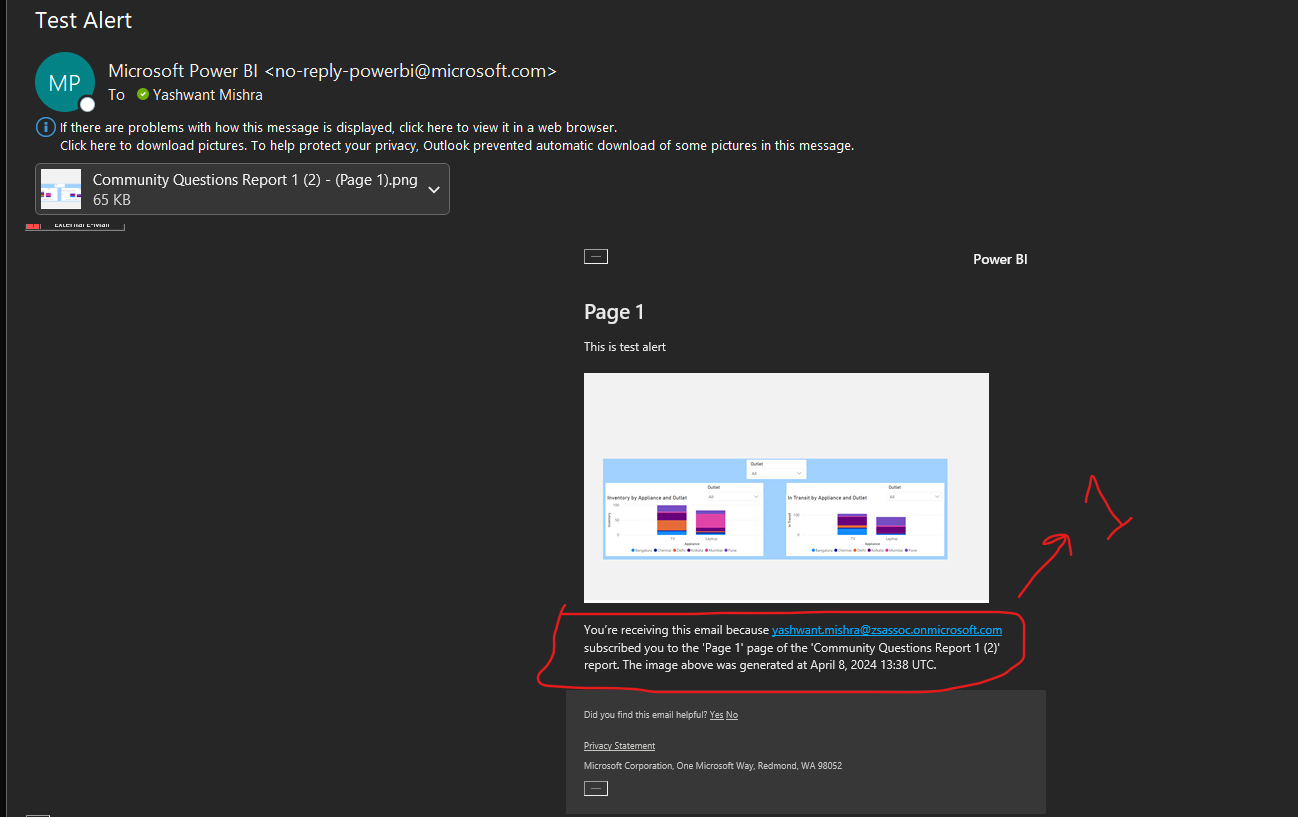Expand the attachment dropdown arrow
Screen dimensions: 1298x817
434,190
